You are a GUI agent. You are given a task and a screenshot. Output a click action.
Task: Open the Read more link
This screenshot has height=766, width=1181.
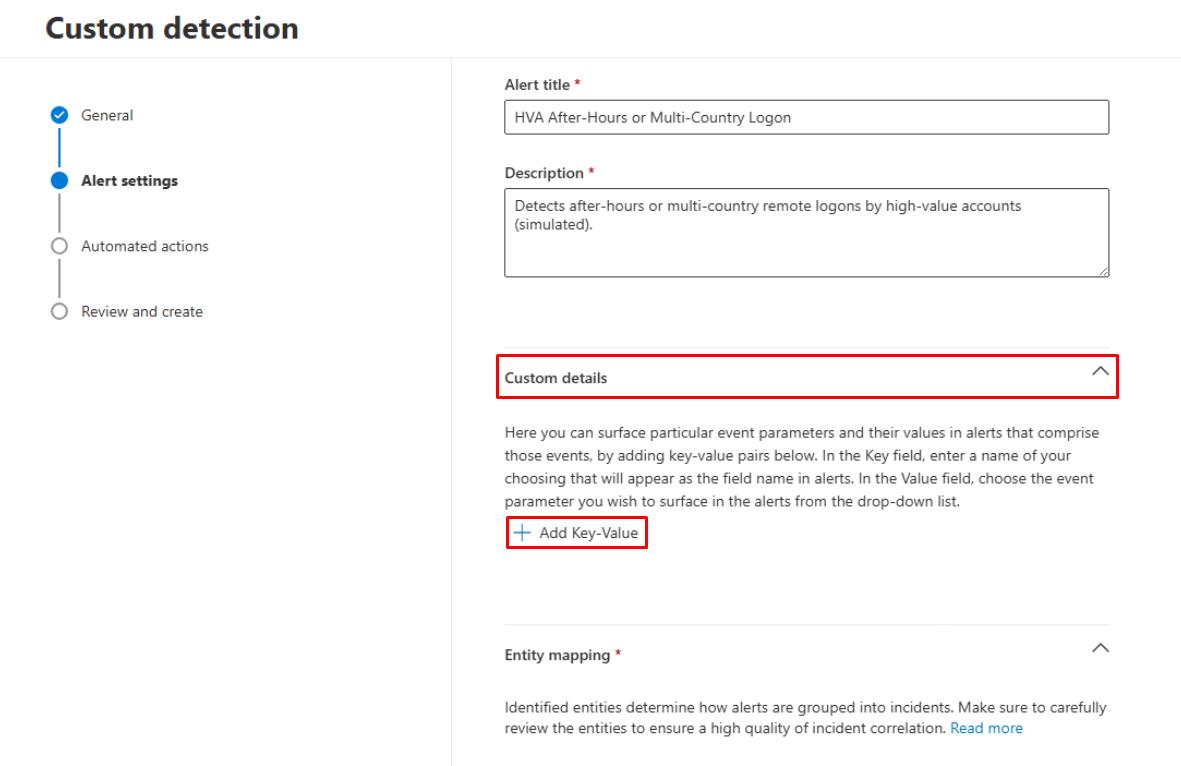(x=986, y=728)
